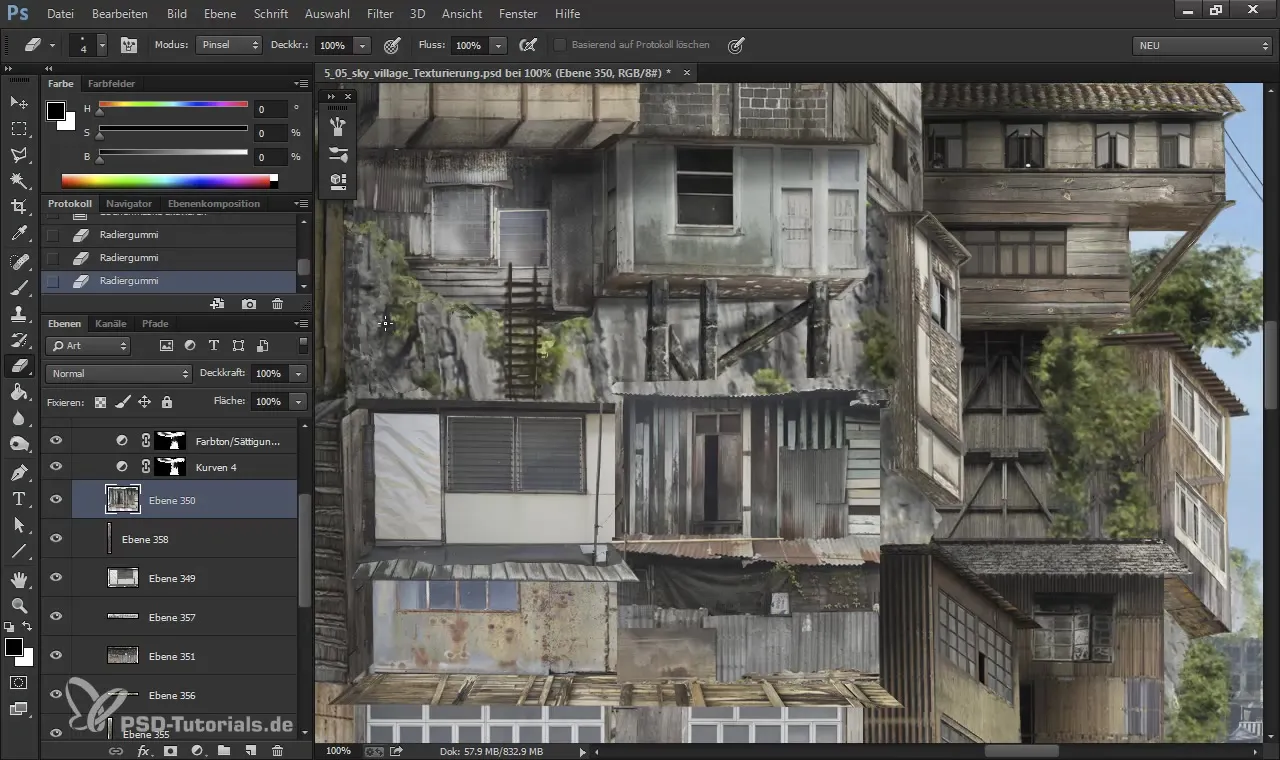Select the Magic Wand tool
Screen dimensions: 1280x760
point(19,181)
